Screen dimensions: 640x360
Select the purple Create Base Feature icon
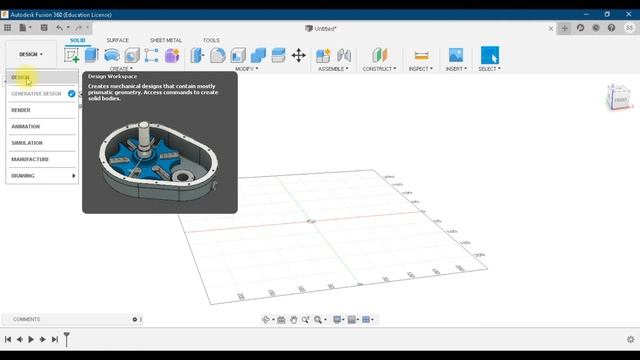click(172, 55)
